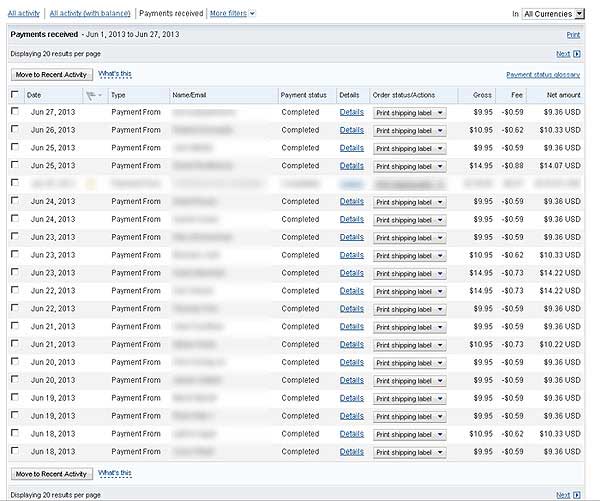Screen dimensions: 600x501
Task: Open the More filters menu
Action: coord(227,14)
